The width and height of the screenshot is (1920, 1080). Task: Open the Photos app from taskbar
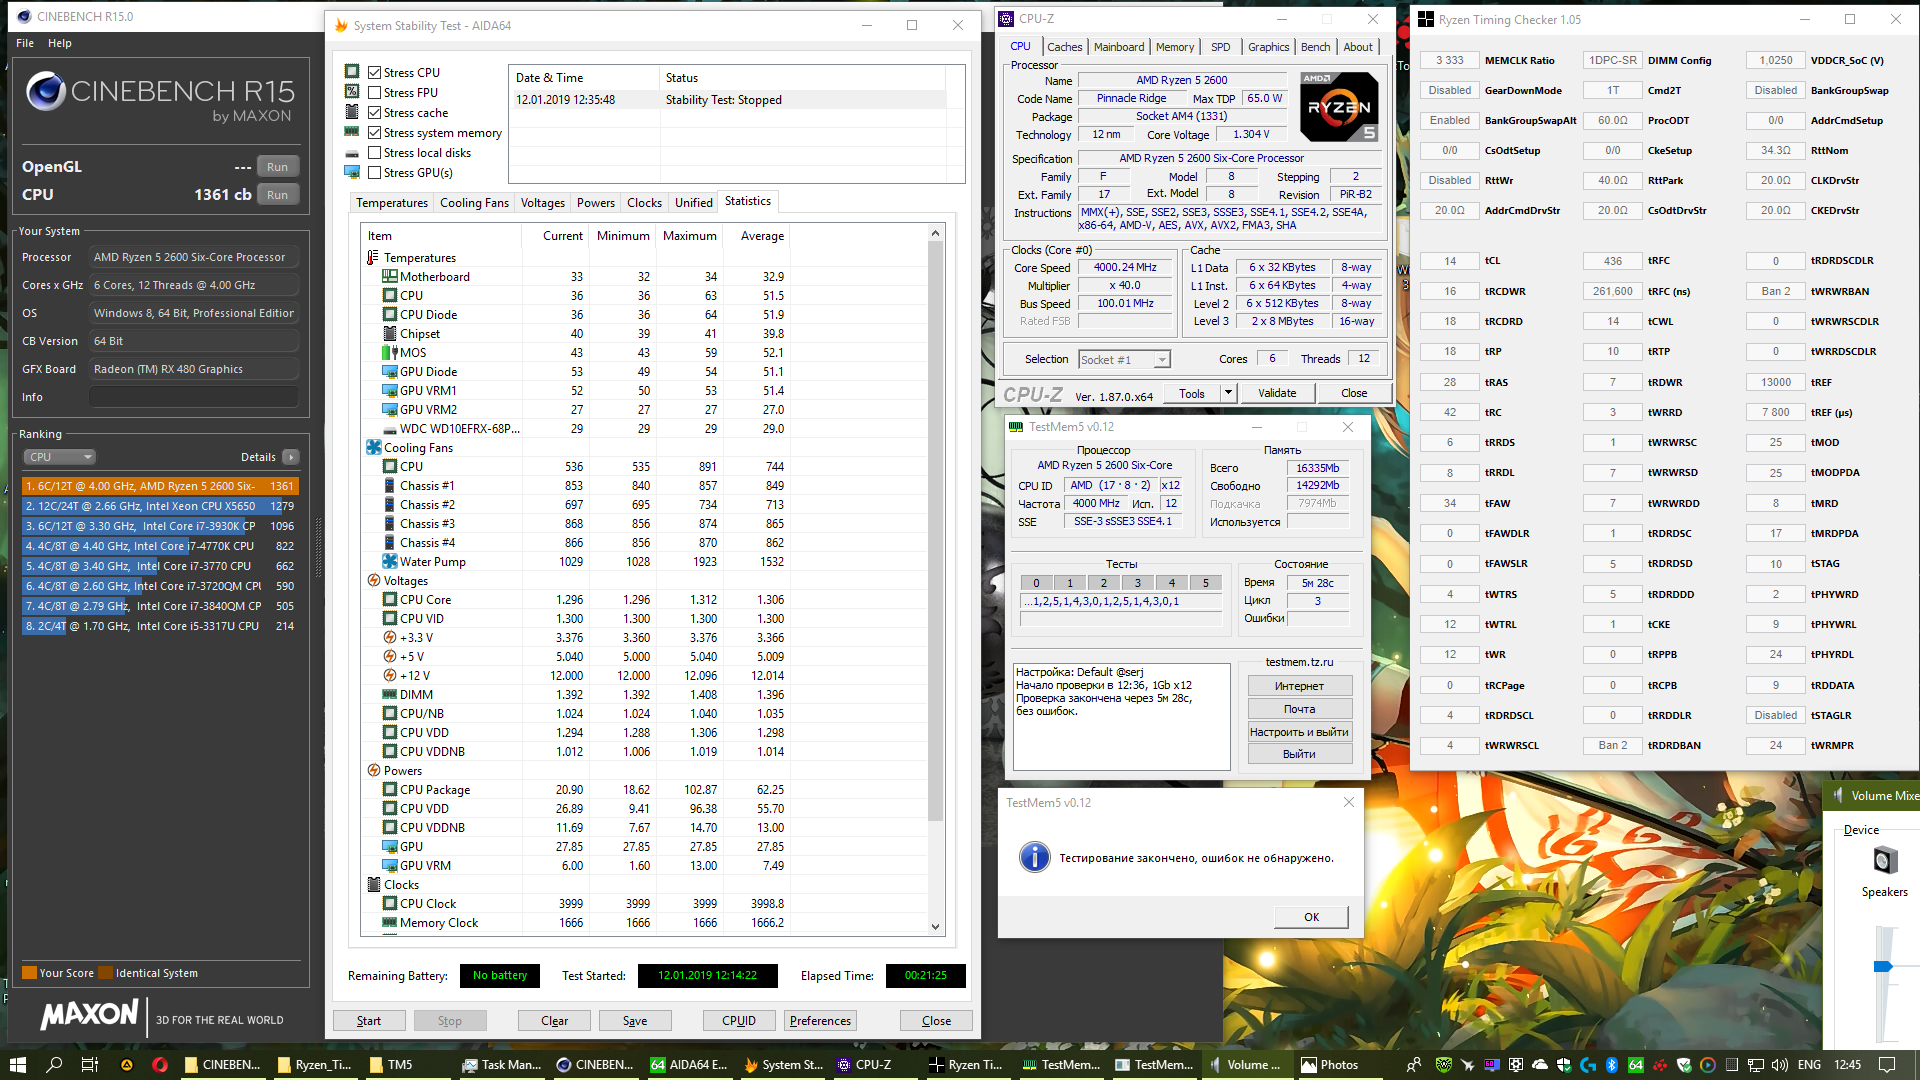(1328, 1064)
